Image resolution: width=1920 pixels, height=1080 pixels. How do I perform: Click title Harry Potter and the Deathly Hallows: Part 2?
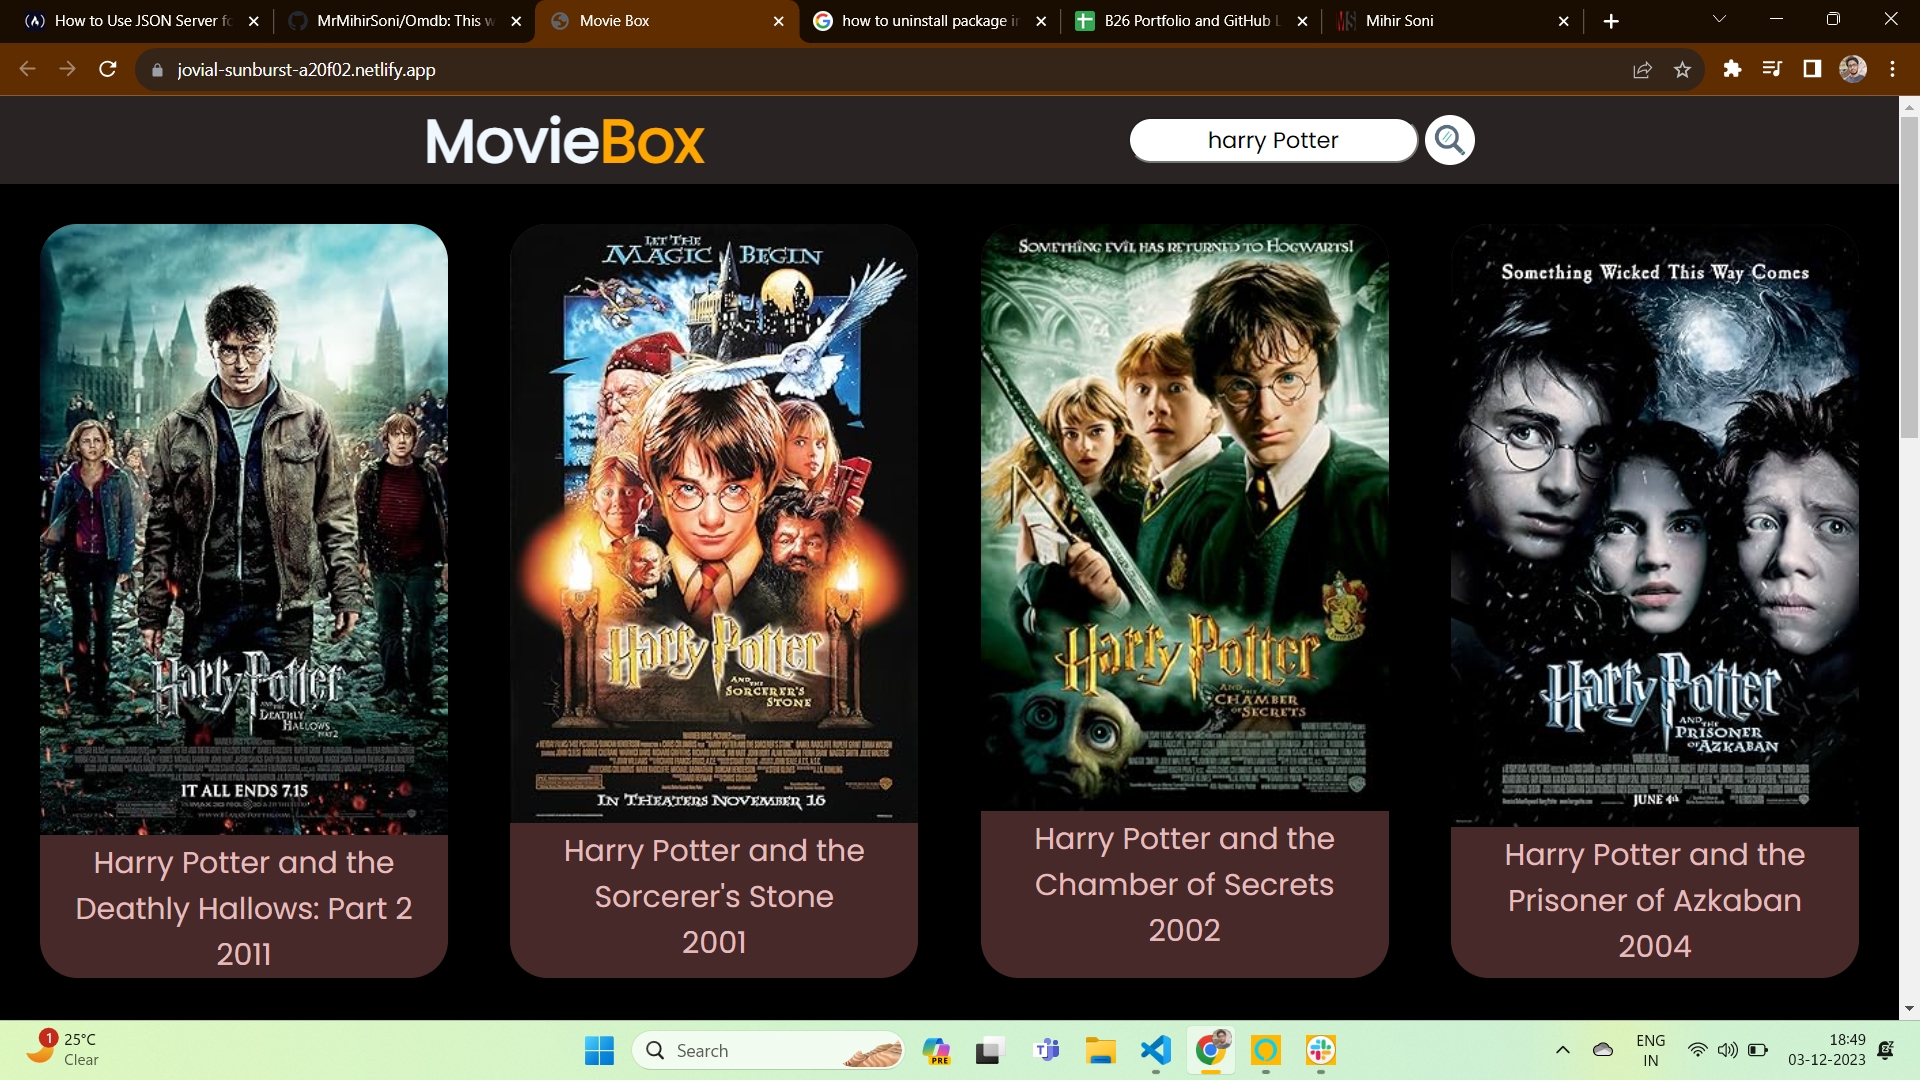click(244, 886)
